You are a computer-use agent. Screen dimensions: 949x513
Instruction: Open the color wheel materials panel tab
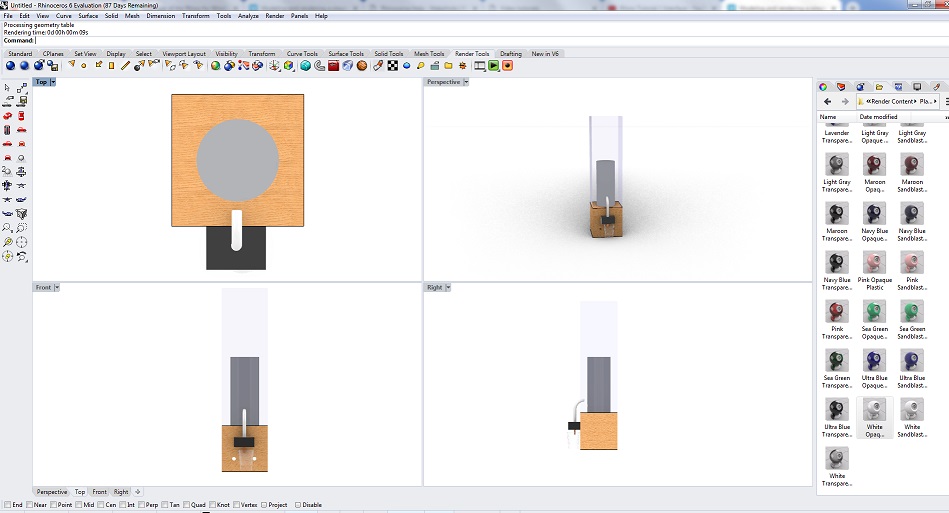coord(823,87)
